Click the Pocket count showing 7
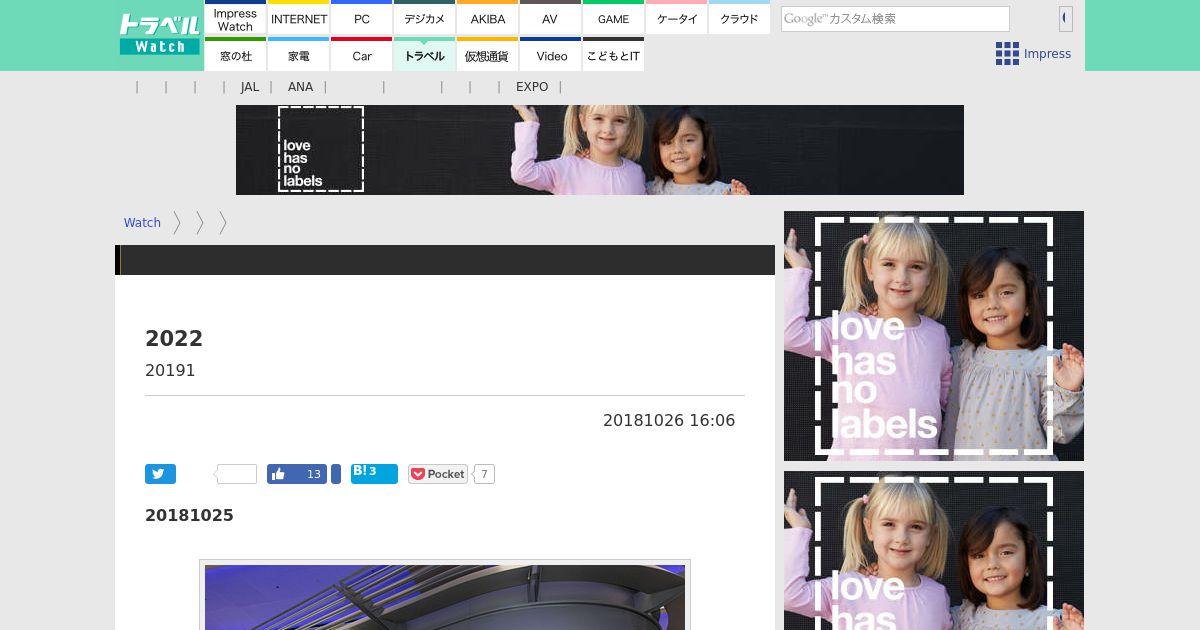Screen dimensions: 1200x630 (x=484, y=474)
